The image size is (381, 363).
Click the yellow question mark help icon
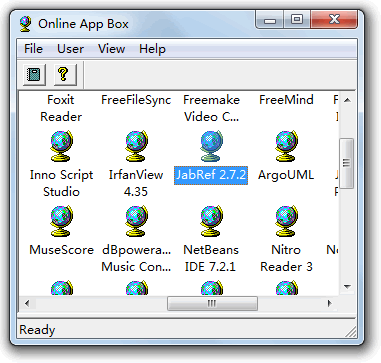pos(64,74)
